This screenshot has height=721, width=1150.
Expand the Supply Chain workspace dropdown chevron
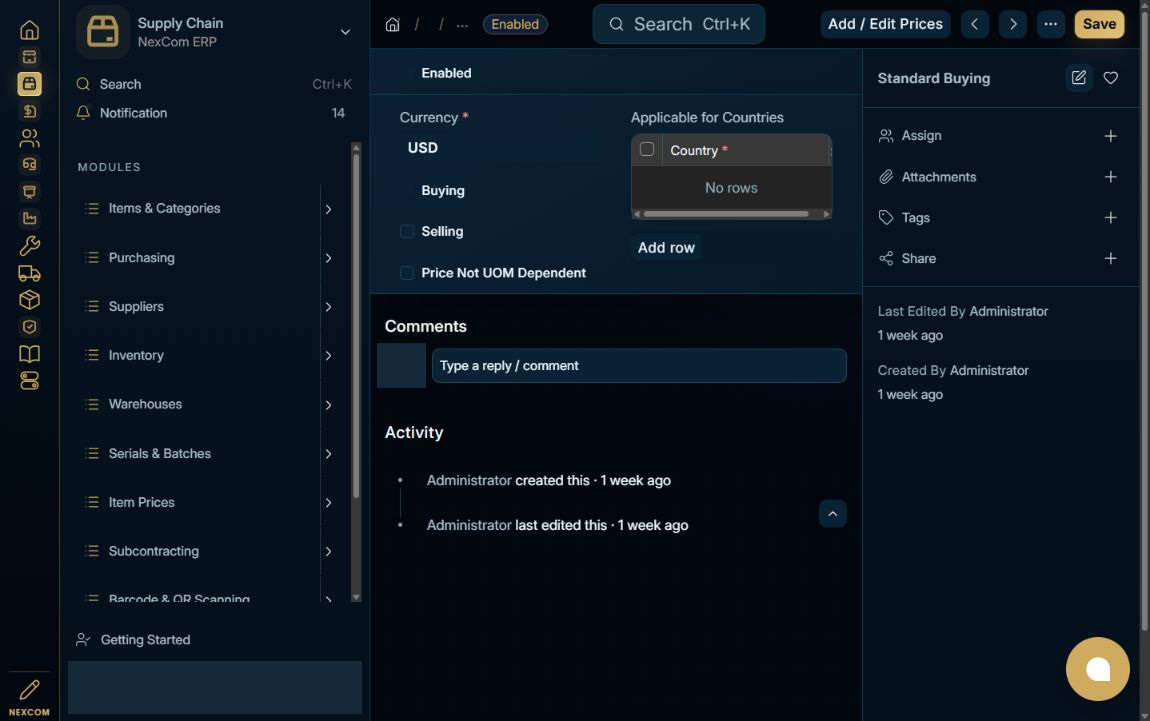[345, 32]
